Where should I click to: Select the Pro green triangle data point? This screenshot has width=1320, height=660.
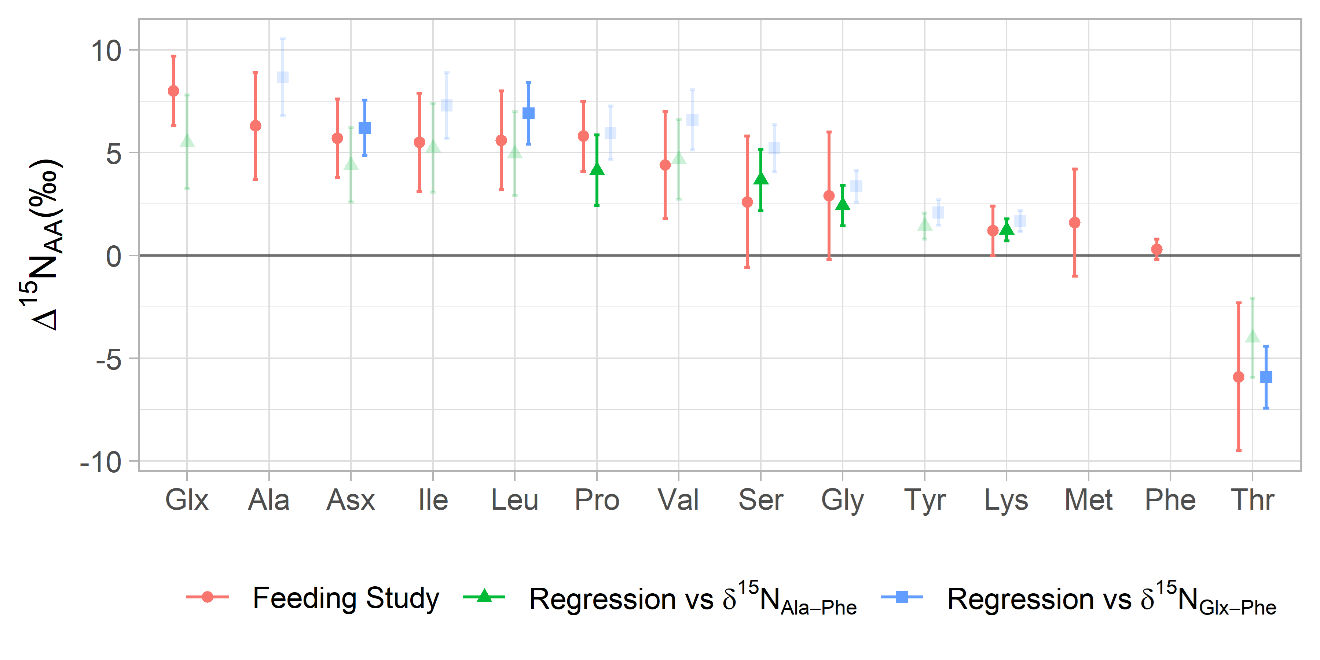pyautogui.click(x=597, y=170)
